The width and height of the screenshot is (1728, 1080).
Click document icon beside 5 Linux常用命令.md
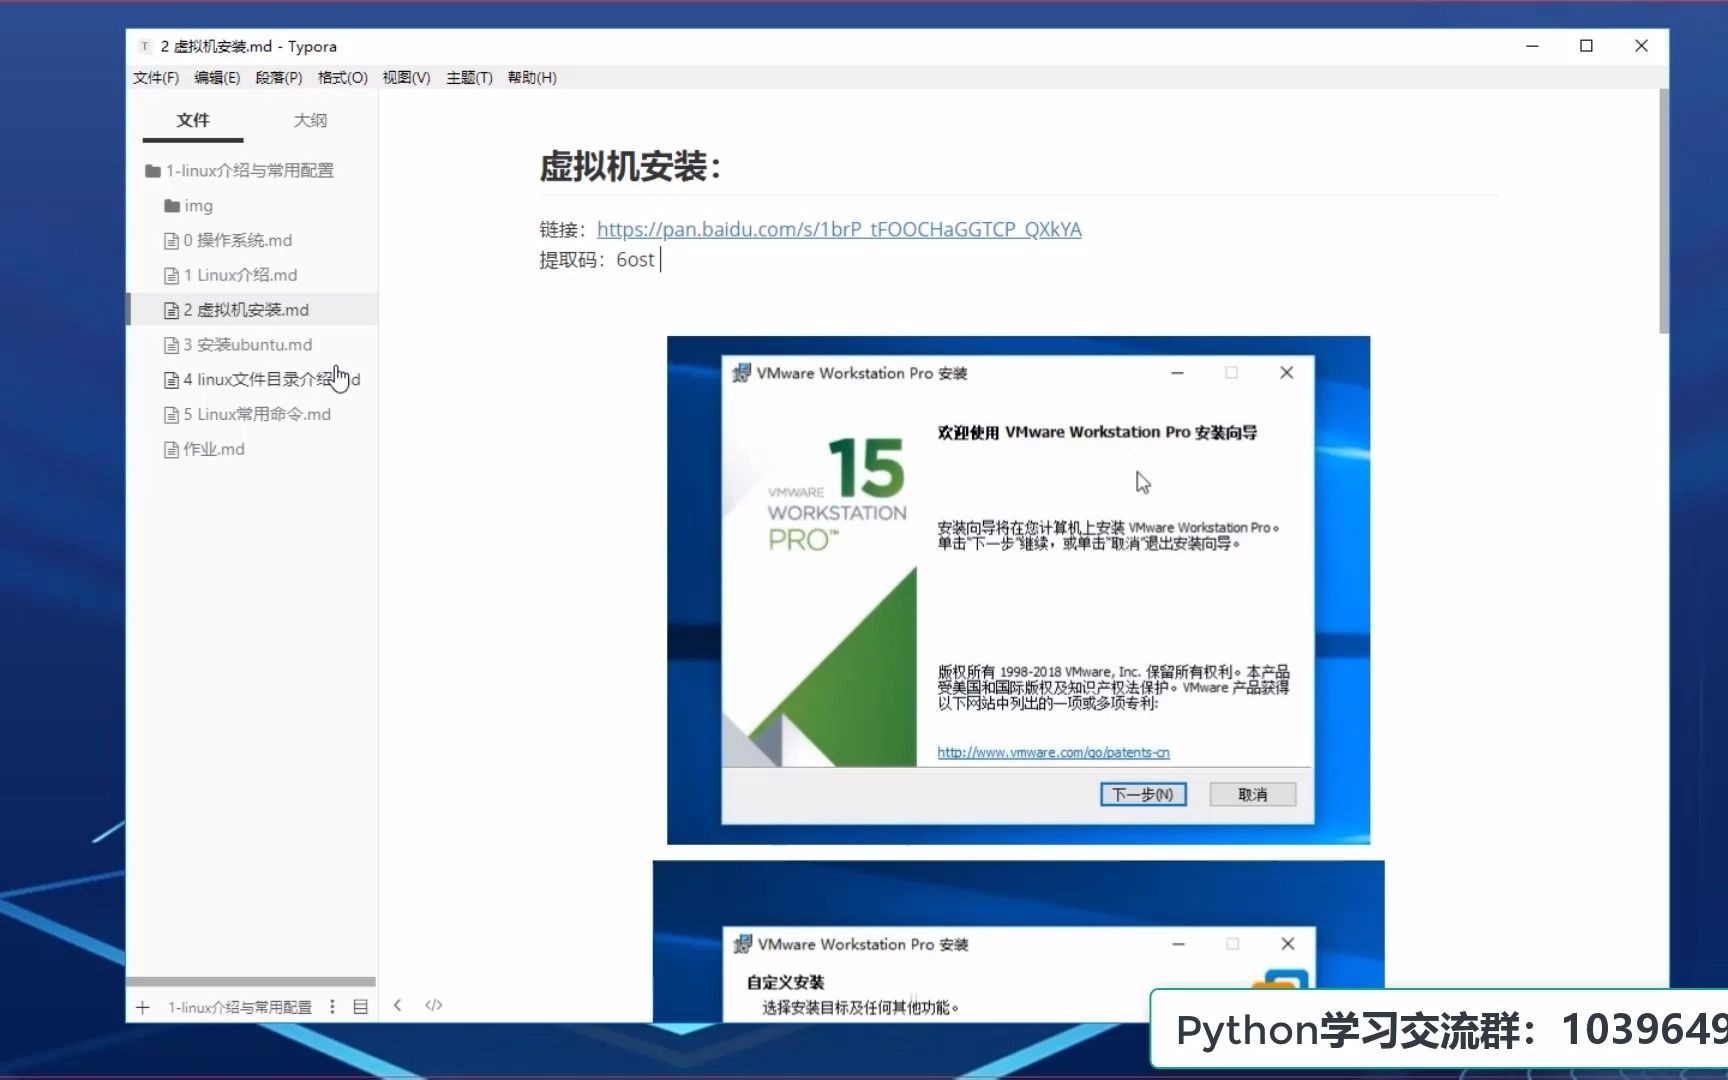(x=171, y=415)
